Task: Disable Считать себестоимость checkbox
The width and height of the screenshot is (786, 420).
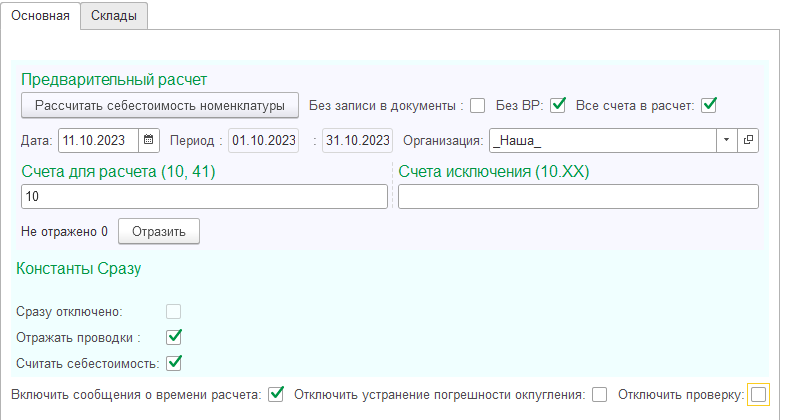Action: coord(174,363)
